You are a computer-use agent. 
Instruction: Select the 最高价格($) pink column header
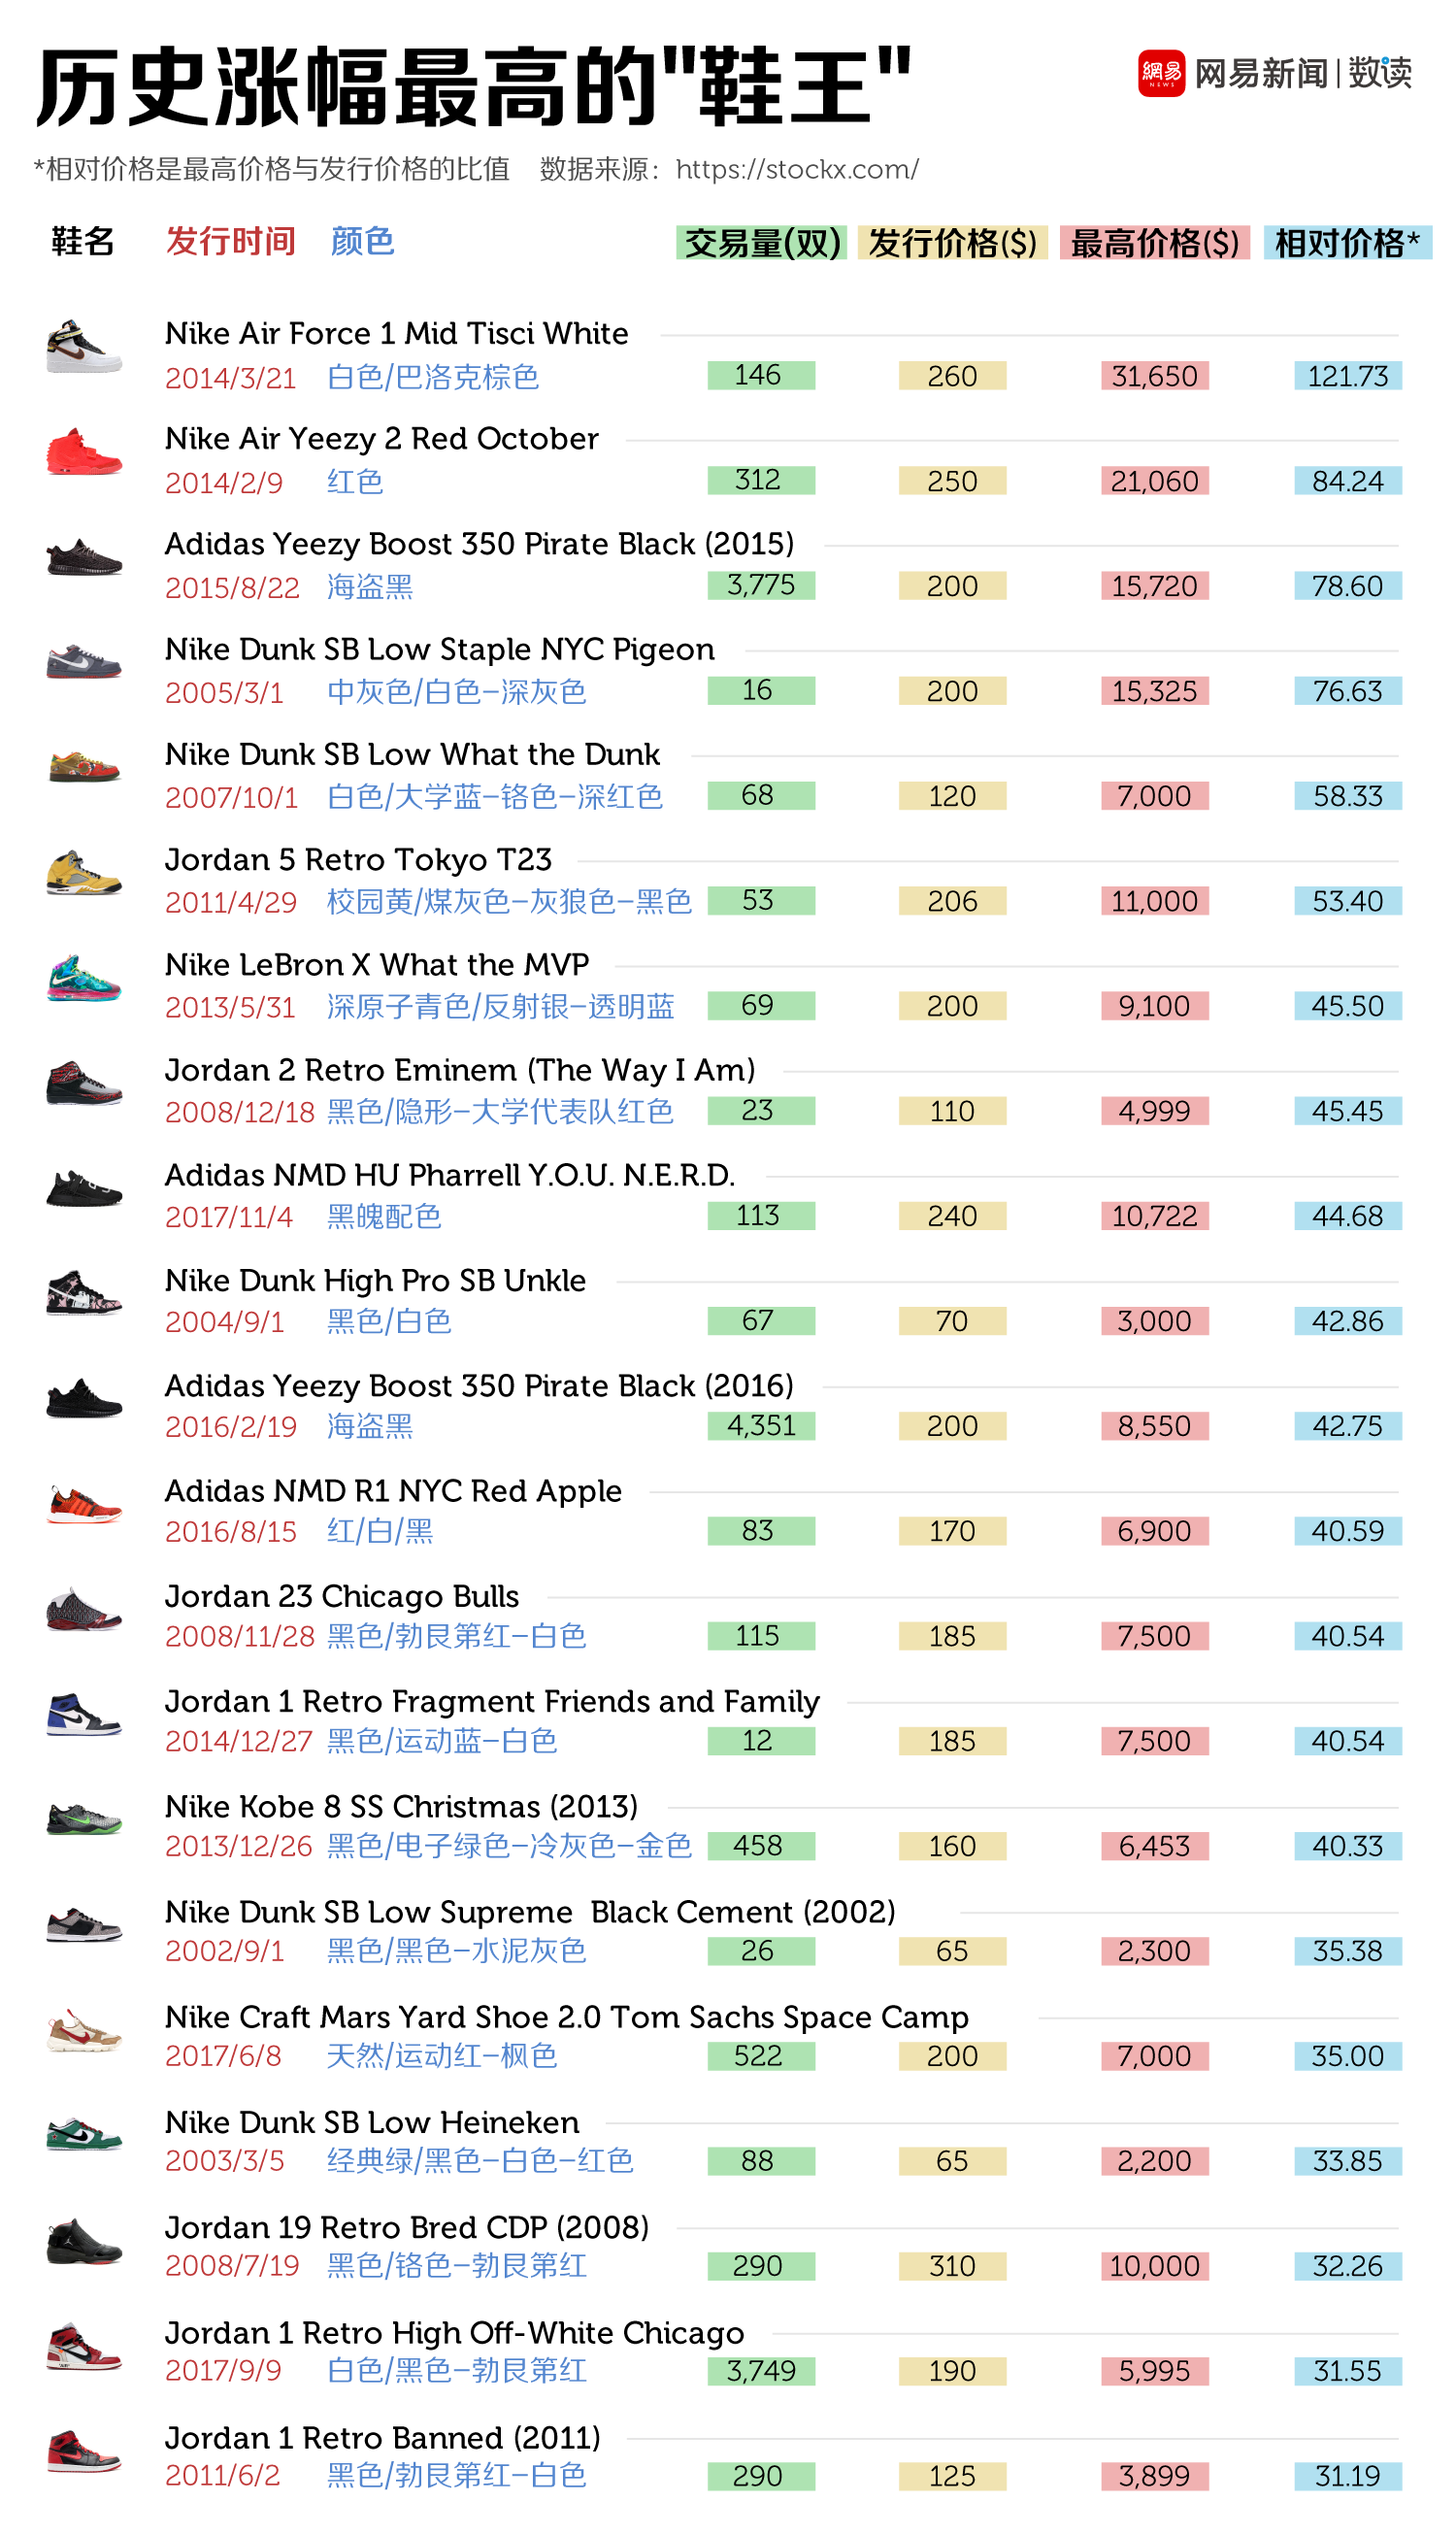click(1154, 243)
